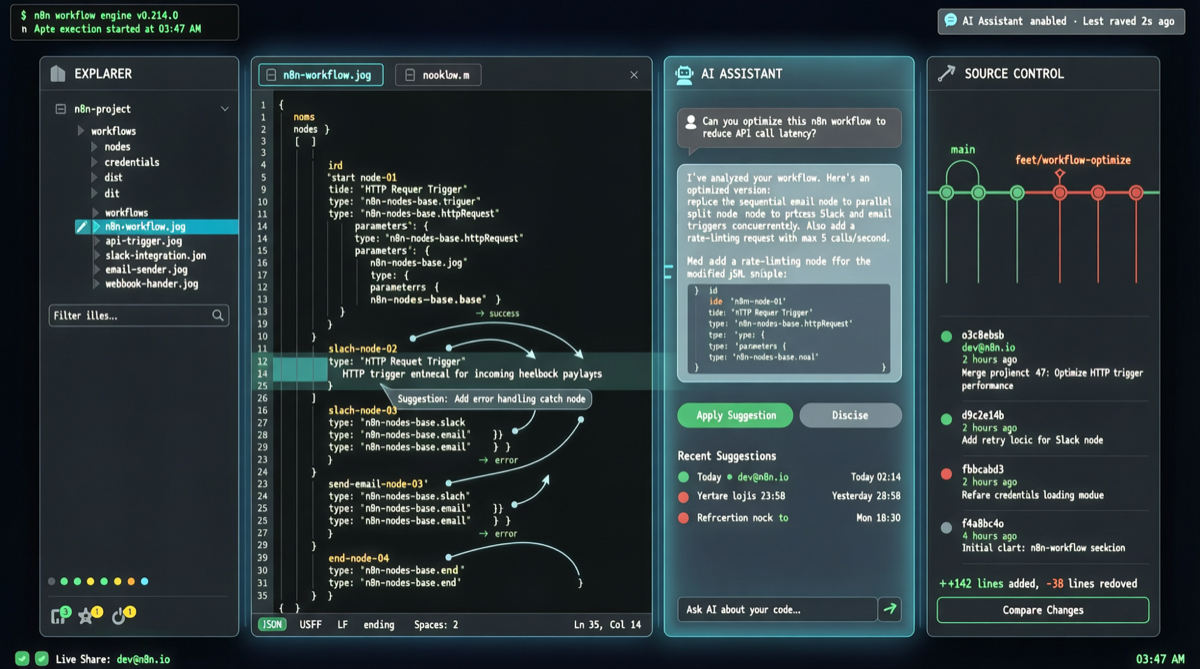Click the magnifier icon in the Filter files box

click(x=219, y=315)
